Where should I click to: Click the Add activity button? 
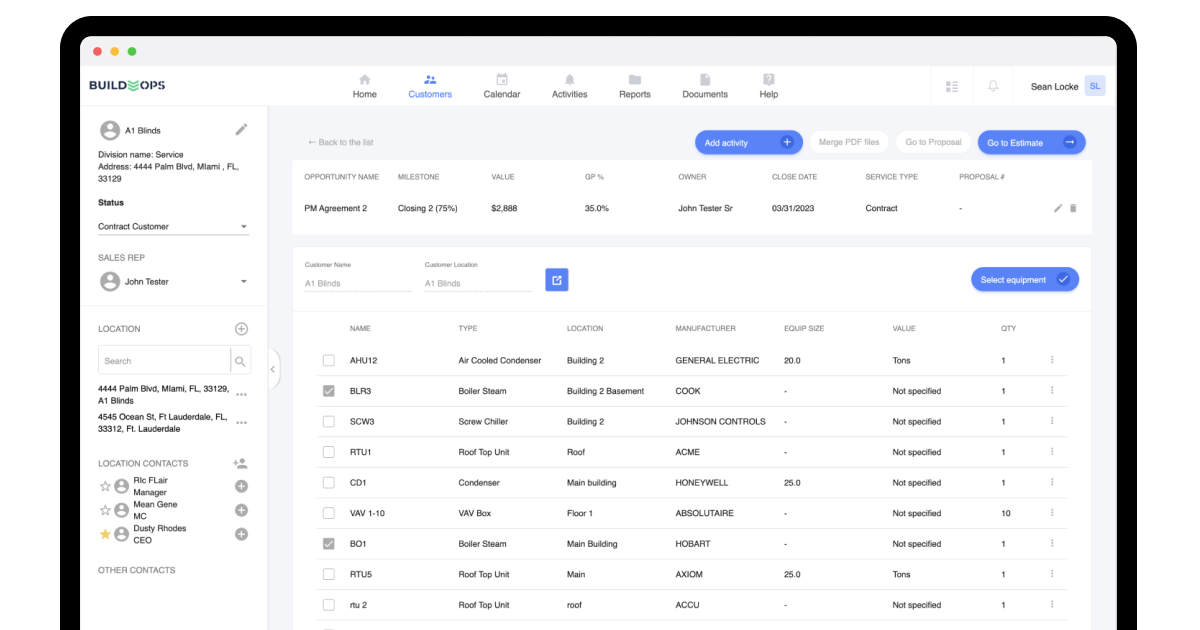[x=749, y=143]
